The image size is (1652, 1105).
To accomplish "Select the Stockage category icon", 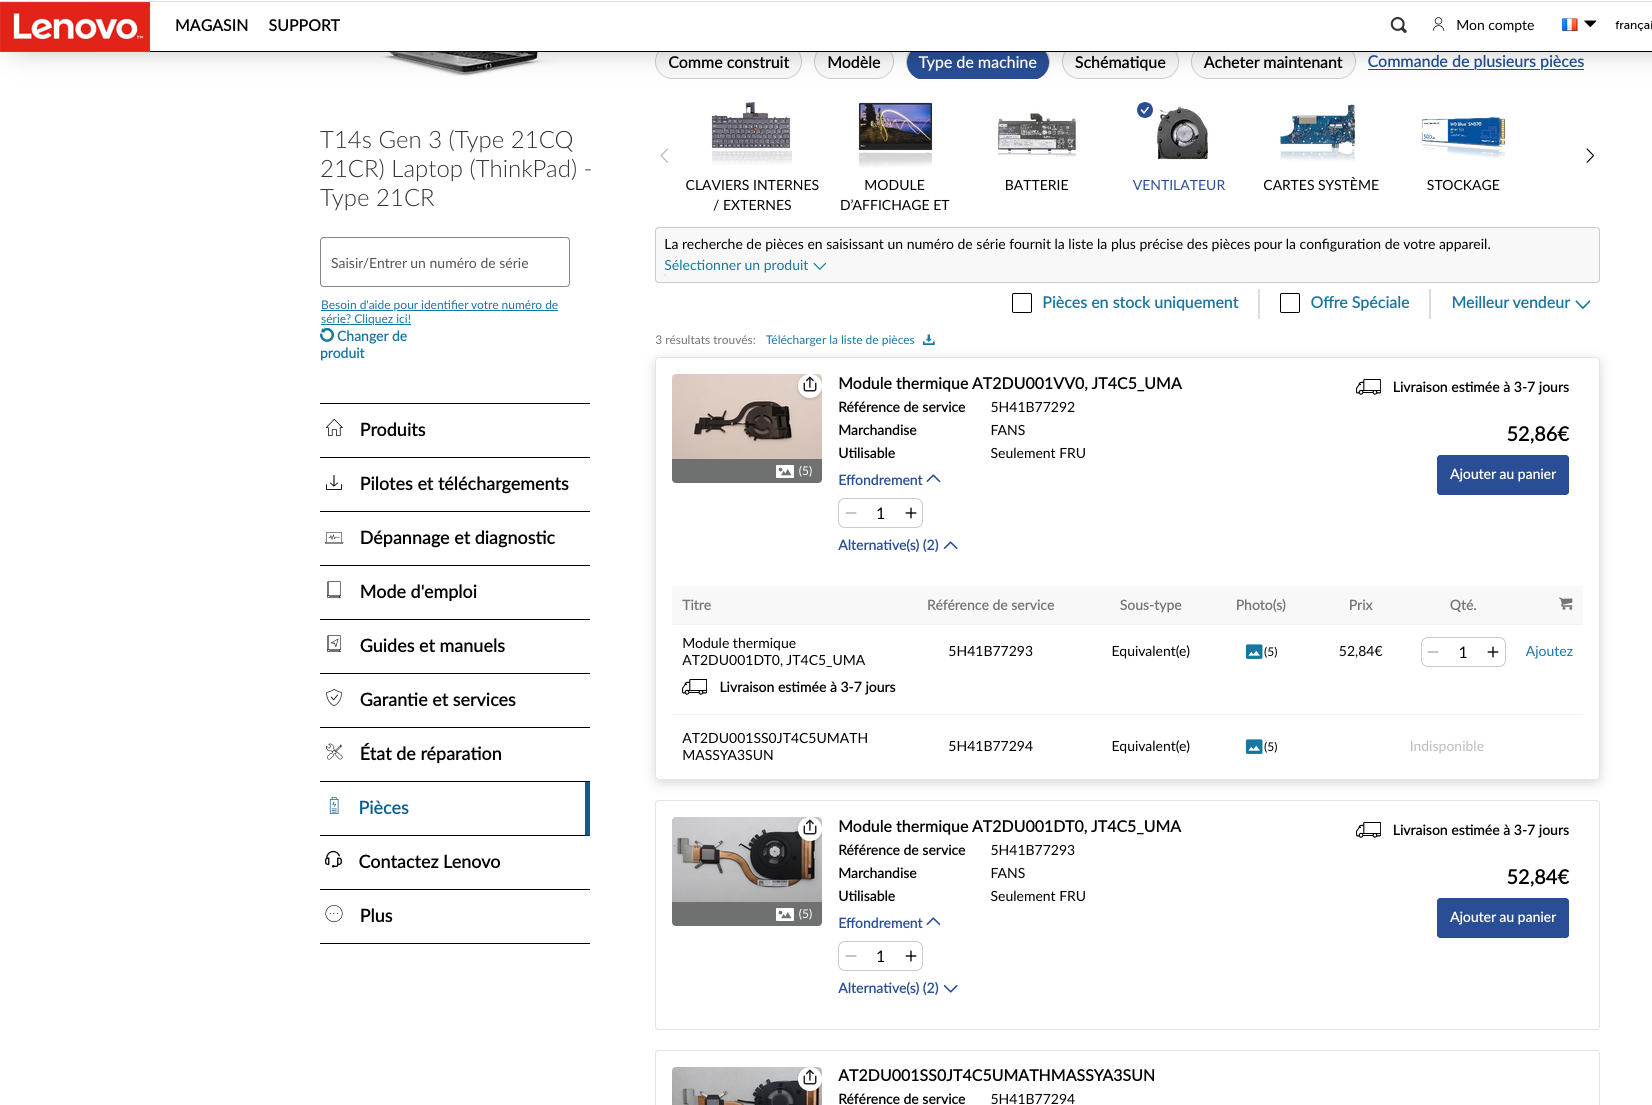I will click(1463, 135).
